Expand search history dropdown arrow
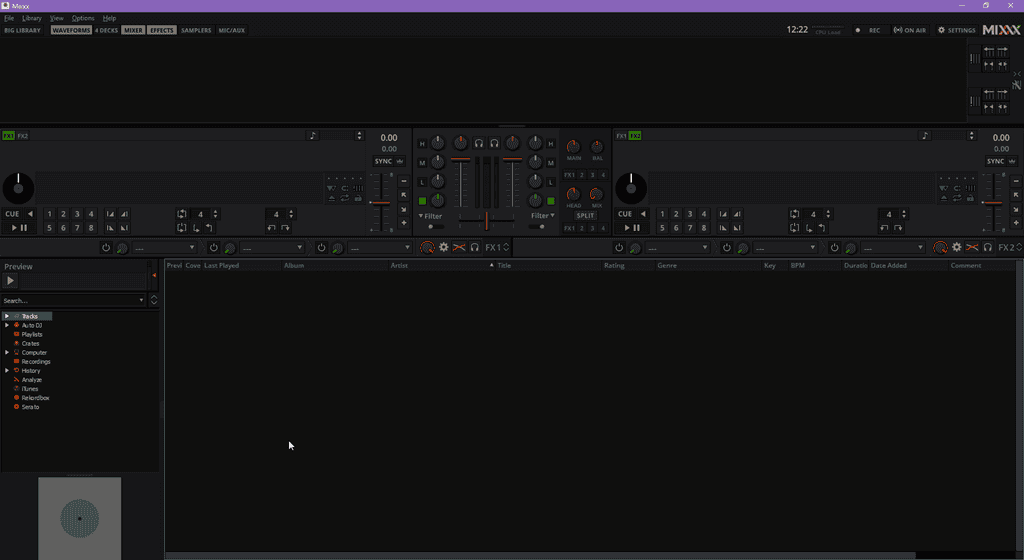1024x560 pixels. tap(141, 300)
